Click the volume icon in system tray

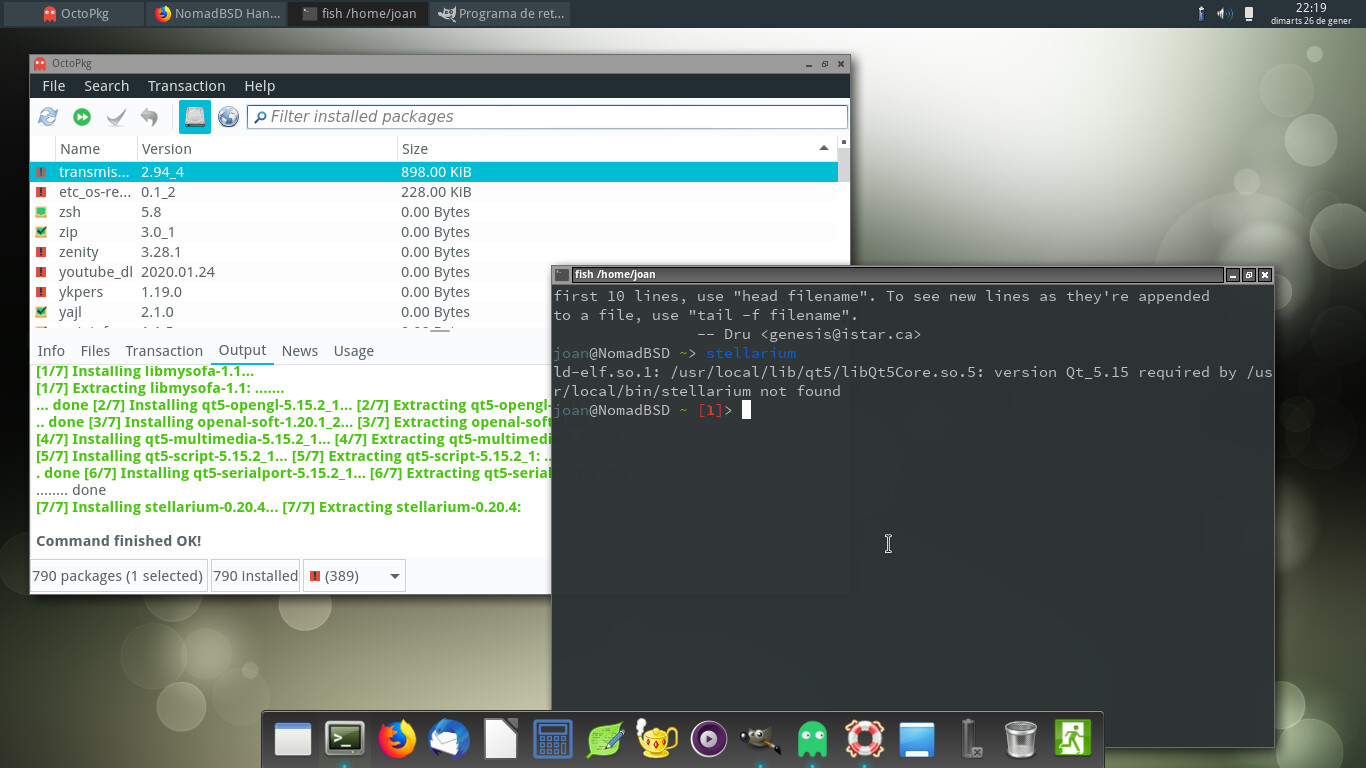(1224, 14)
